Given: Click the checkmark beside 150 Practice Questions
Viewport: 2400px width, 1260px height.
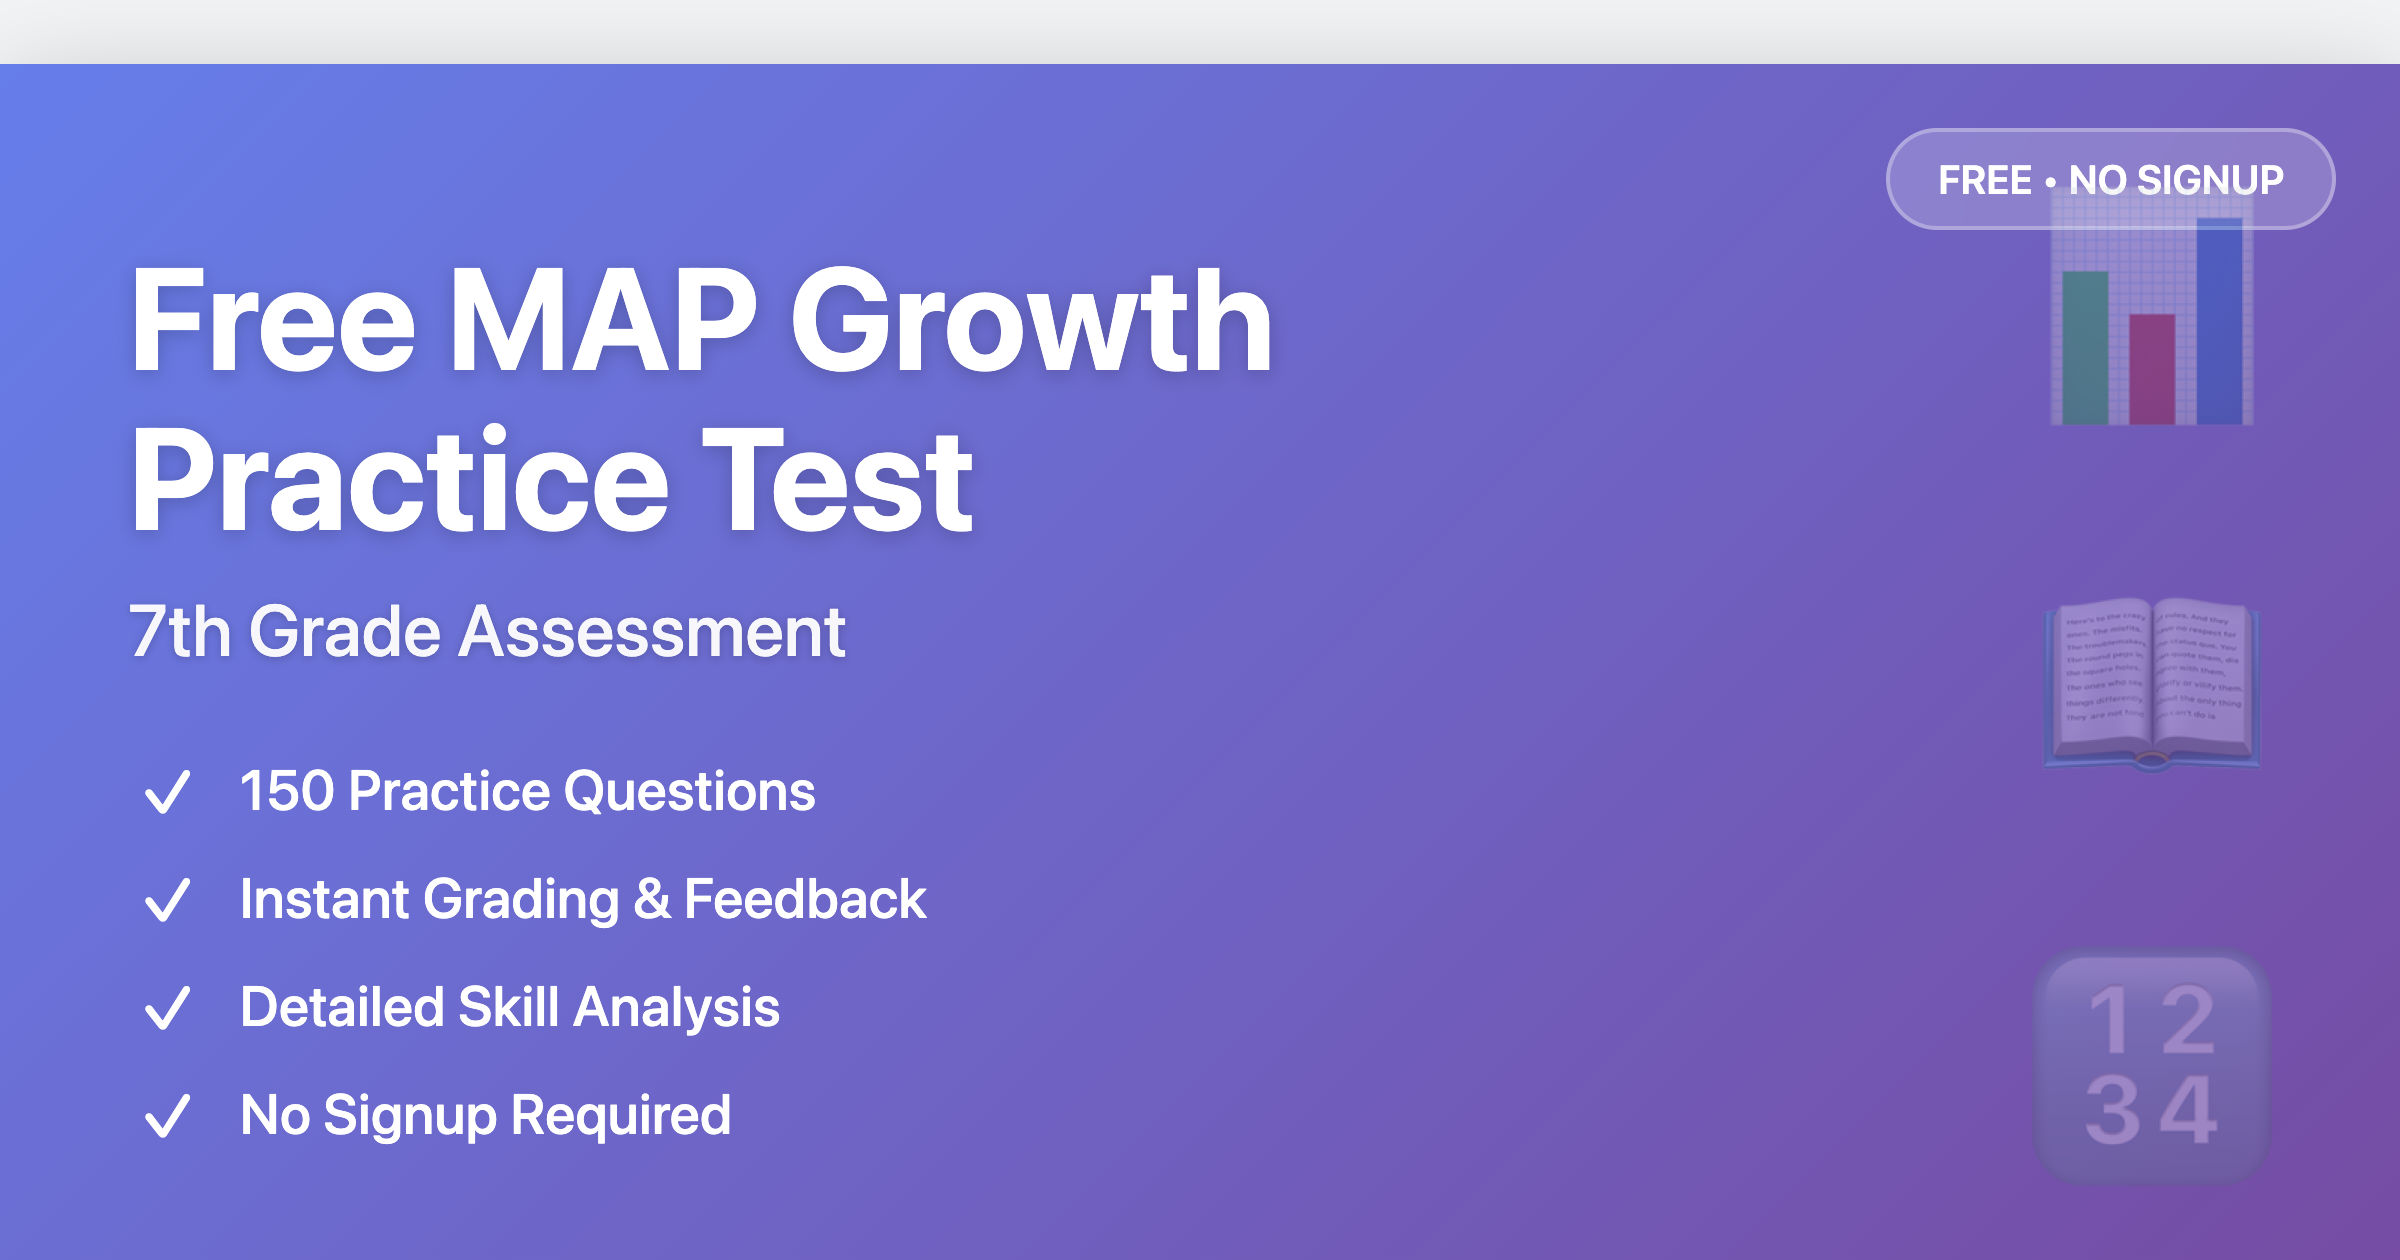Looking at the screenshot, I should (x=167, y=792).
